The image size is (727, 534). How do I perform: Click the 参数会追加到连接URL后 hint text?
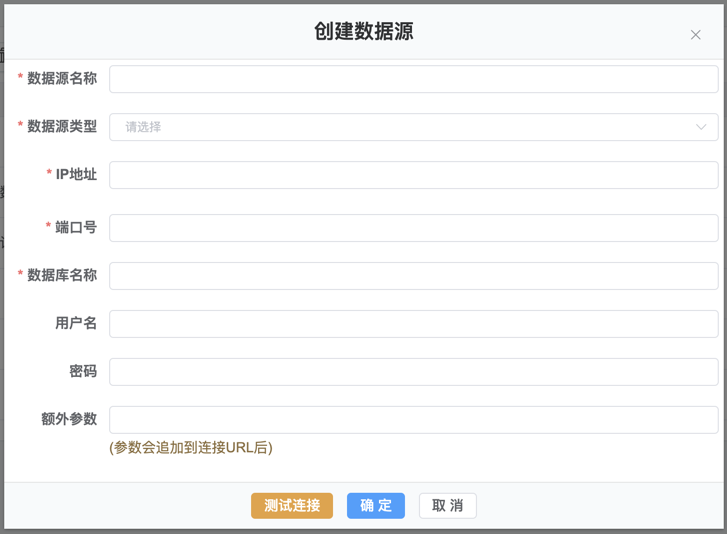click(x=191, y=448)
